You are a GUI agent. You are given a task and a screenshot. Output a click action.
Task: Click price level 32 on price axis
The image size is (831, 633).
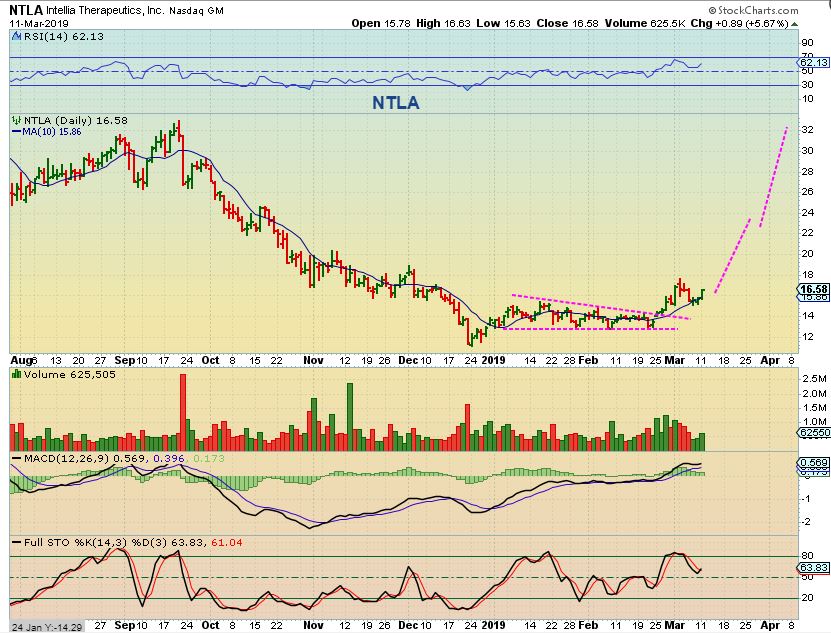click(808, 130)
